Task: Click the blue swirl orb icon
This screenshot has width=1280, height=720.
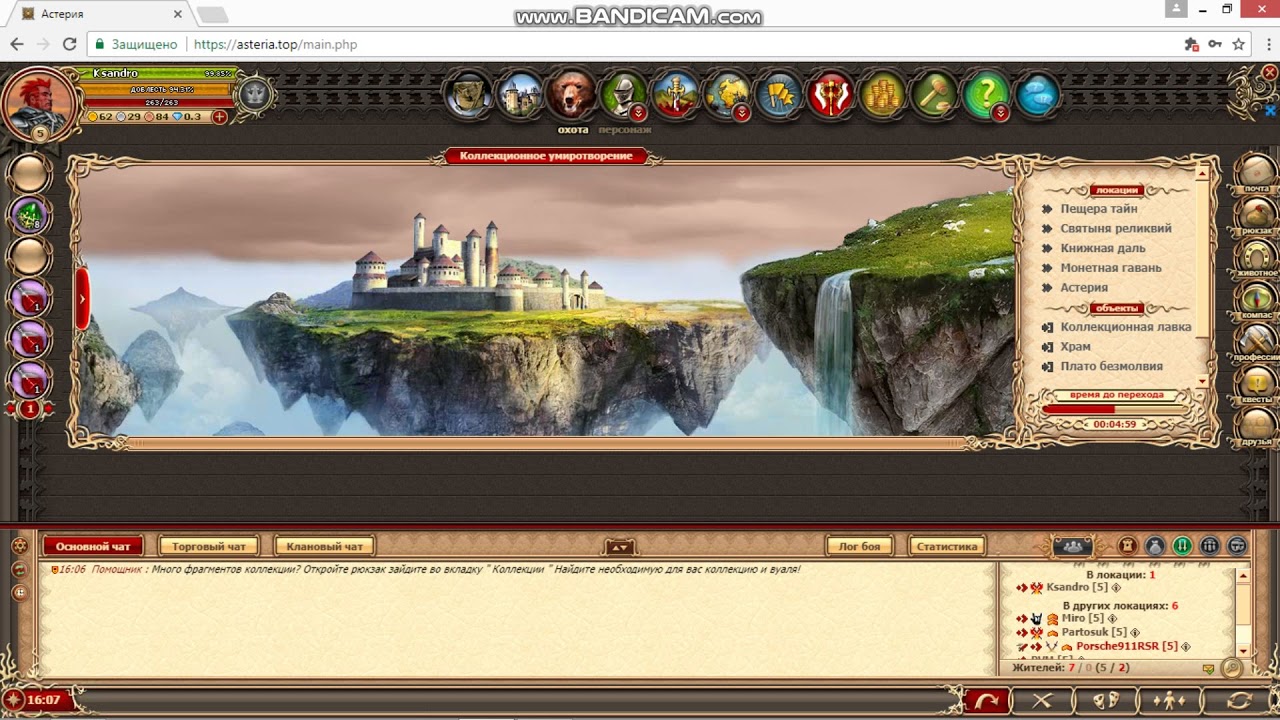Action: point(1038,95)
